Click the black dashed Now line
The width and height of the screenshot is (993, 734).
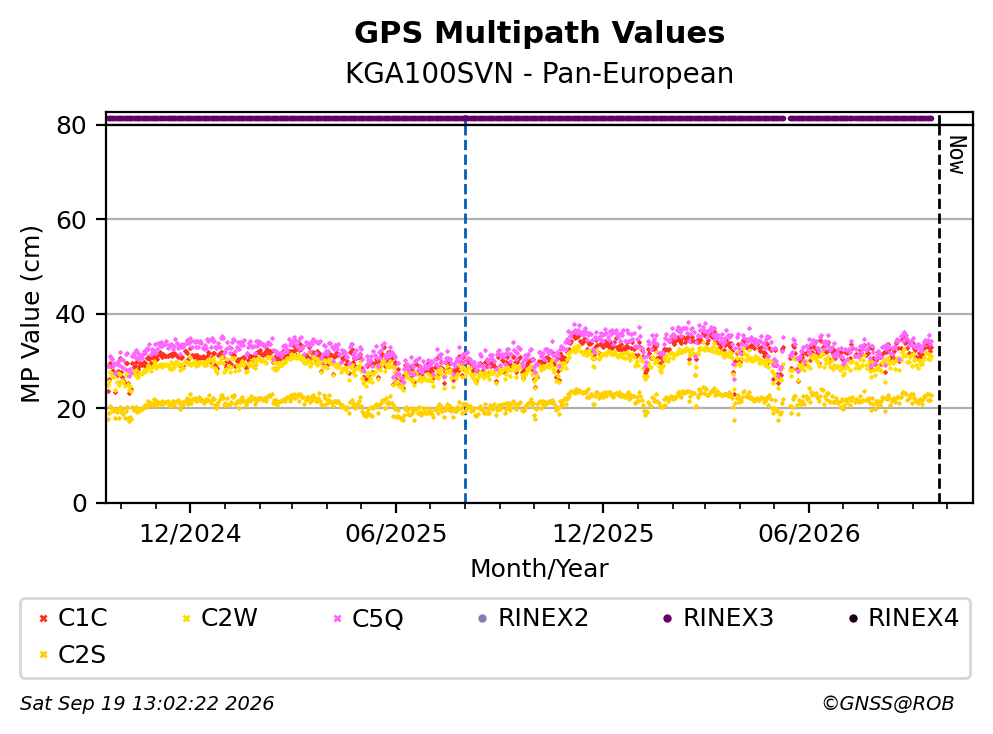click(939, 310)
